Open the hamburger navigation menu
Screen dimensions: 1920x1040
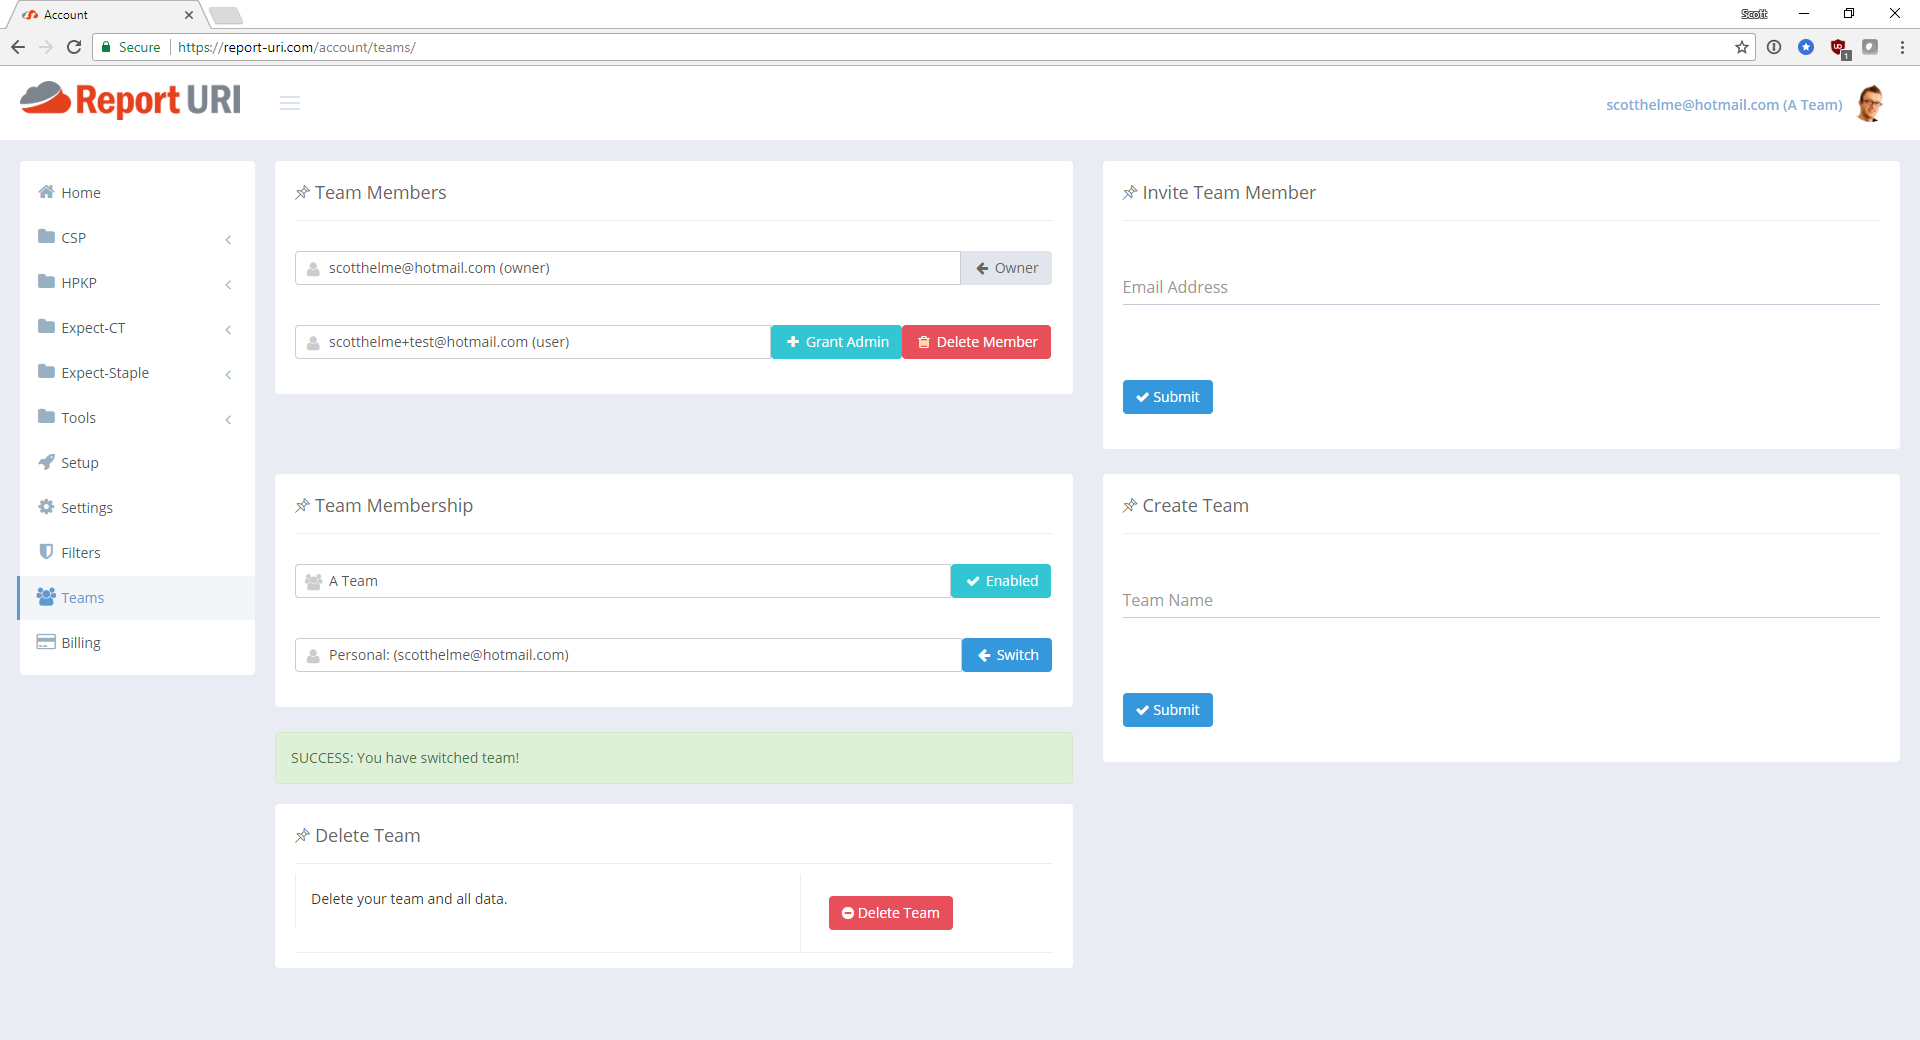tap(290, 103)
